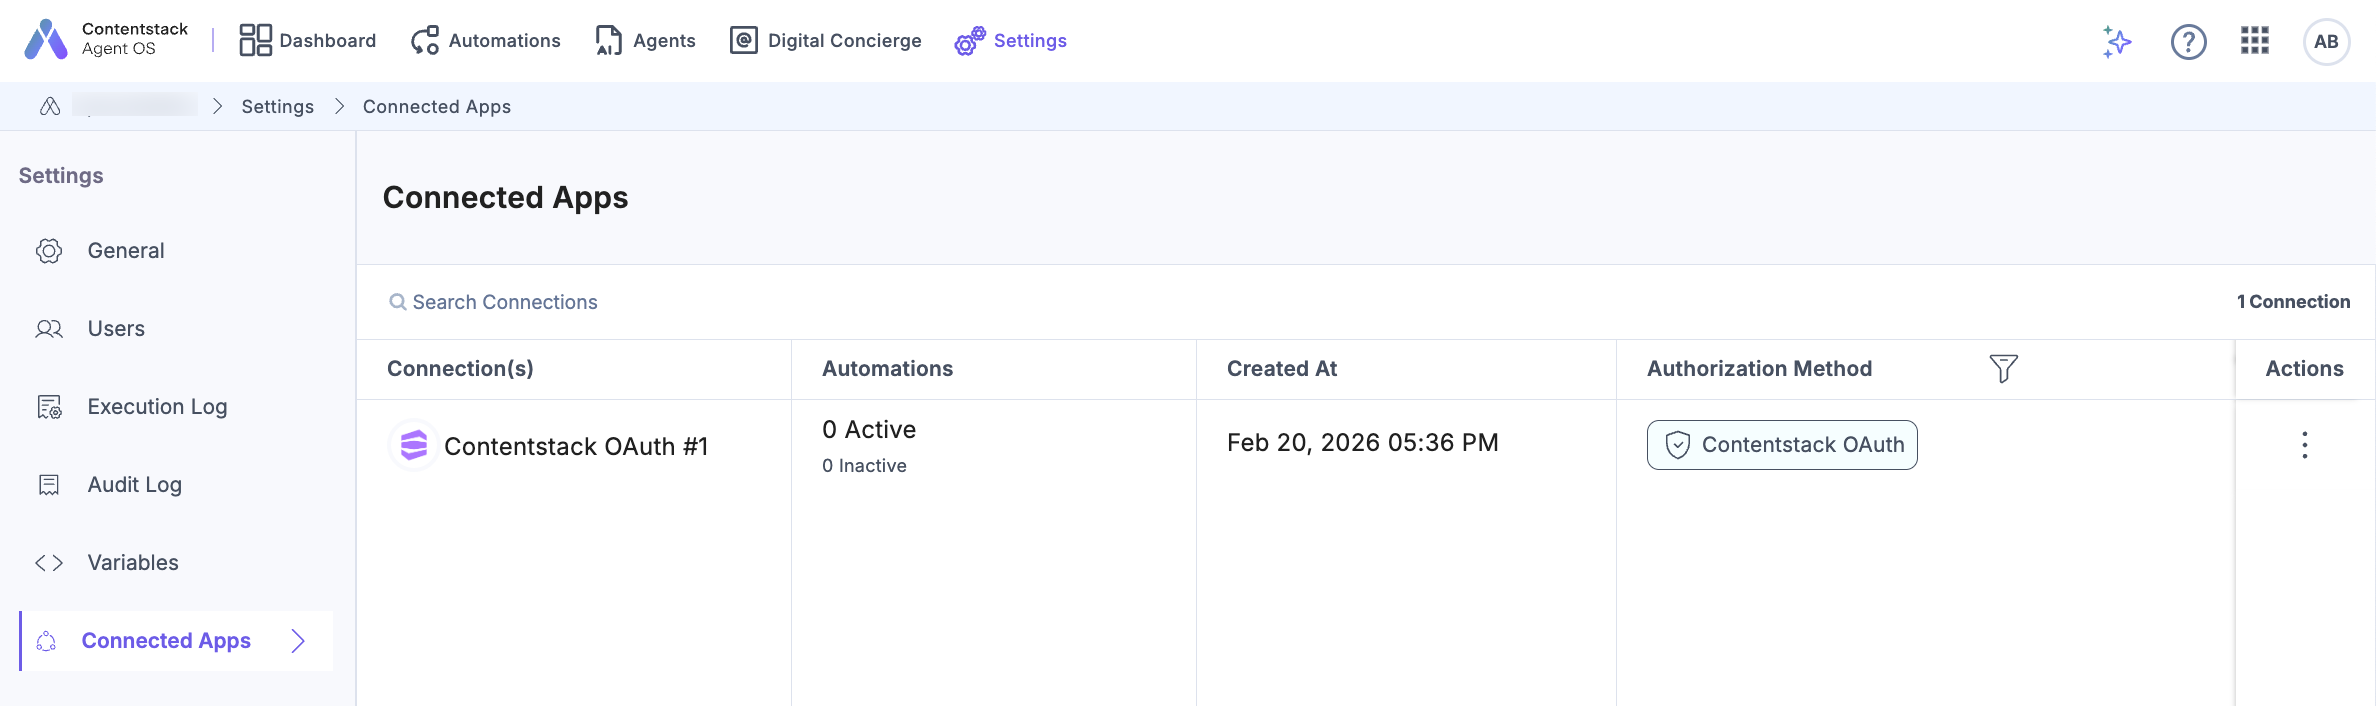Viewport: 2376px width, 706px height.
Task: Click the Audit Log icon
Action: coord(49,485)
